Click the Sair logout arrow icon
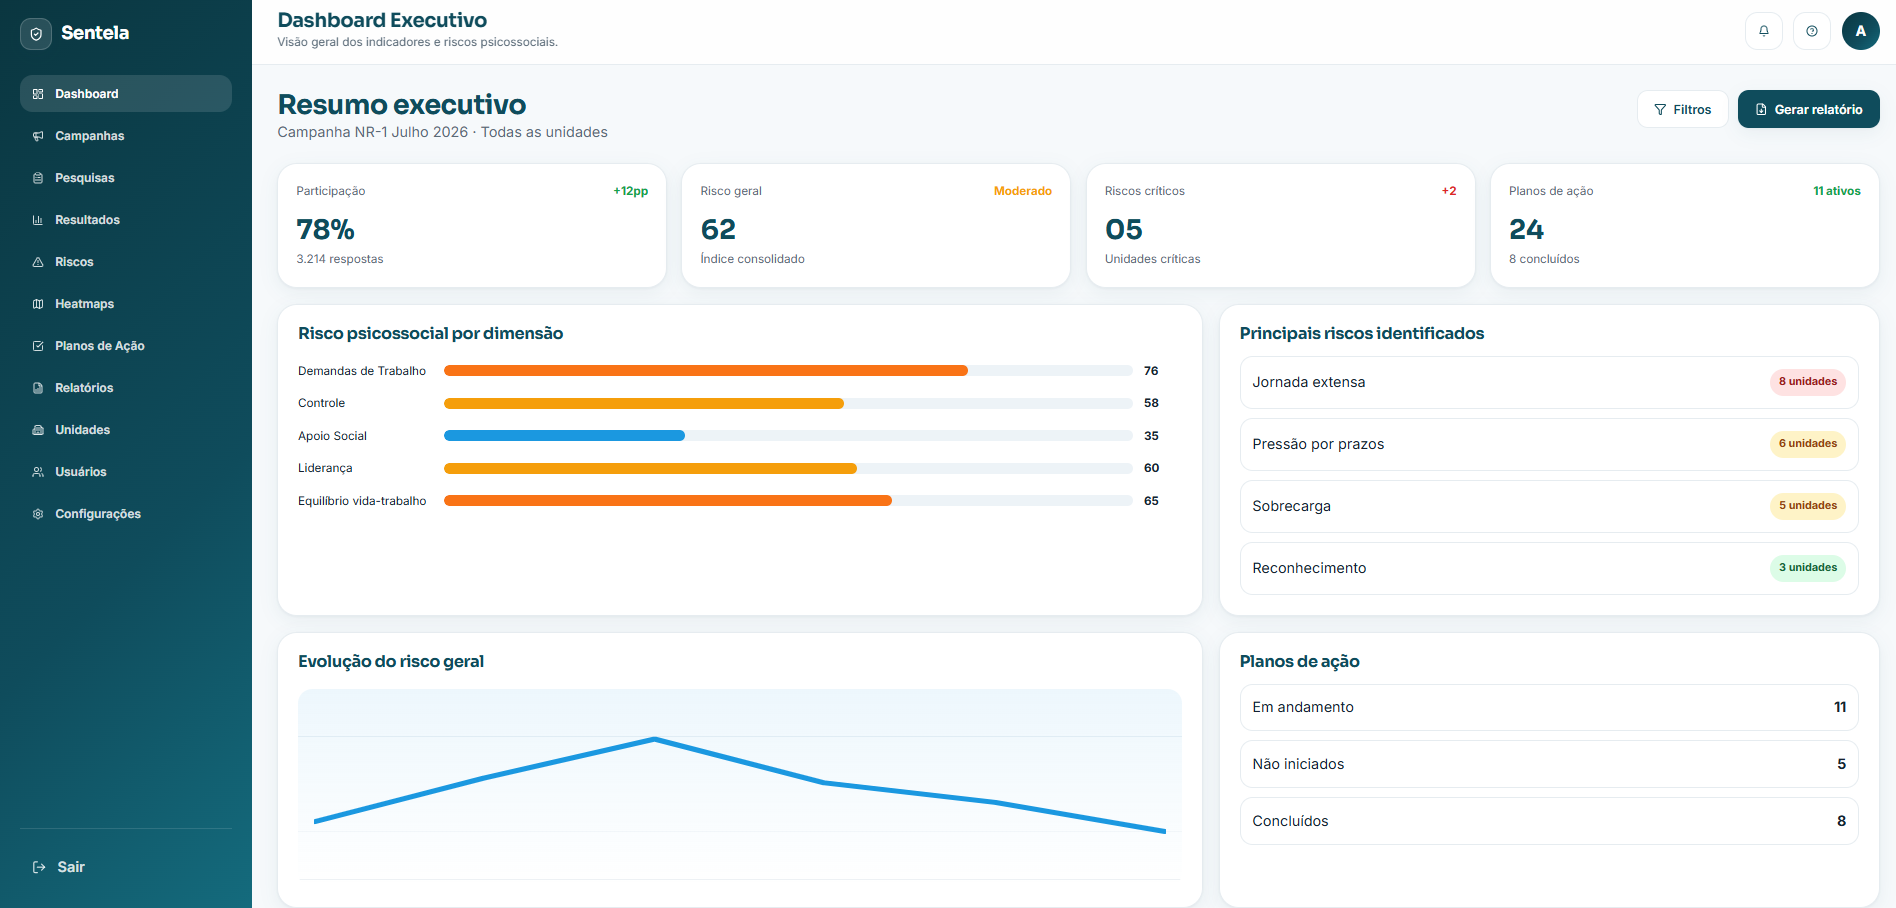 (x=39, y=867)
